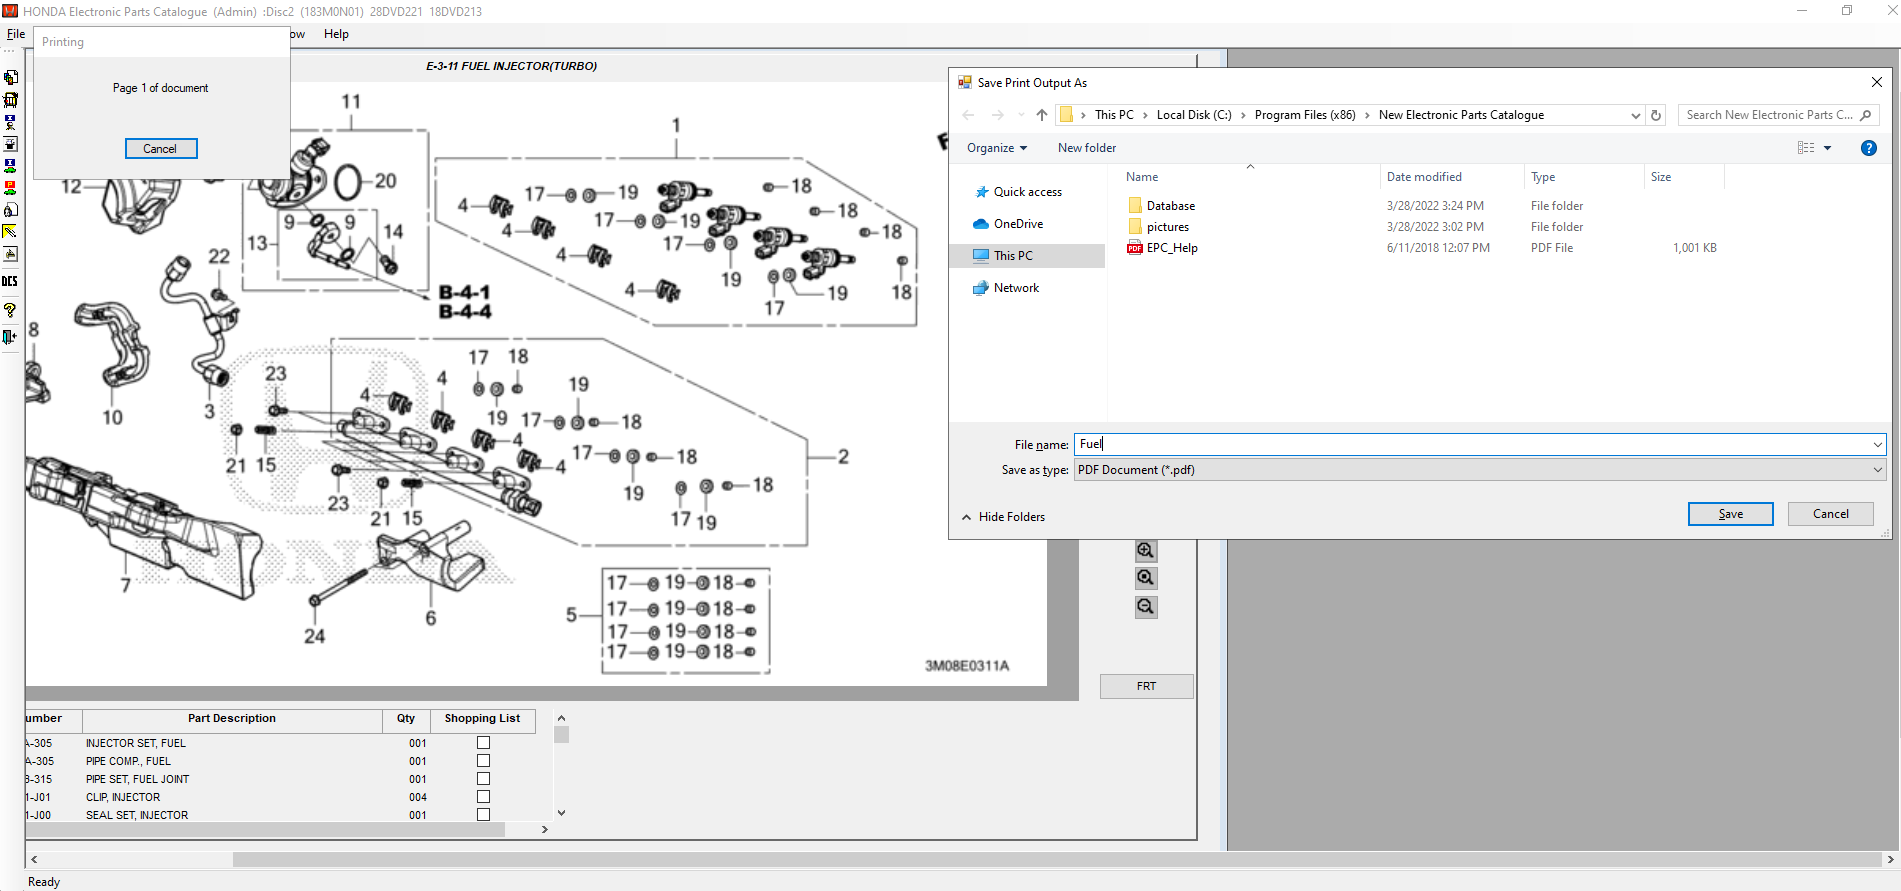Collapse folders with Hide Folders
The image size is (1901, 891).
coord(1003,517)
